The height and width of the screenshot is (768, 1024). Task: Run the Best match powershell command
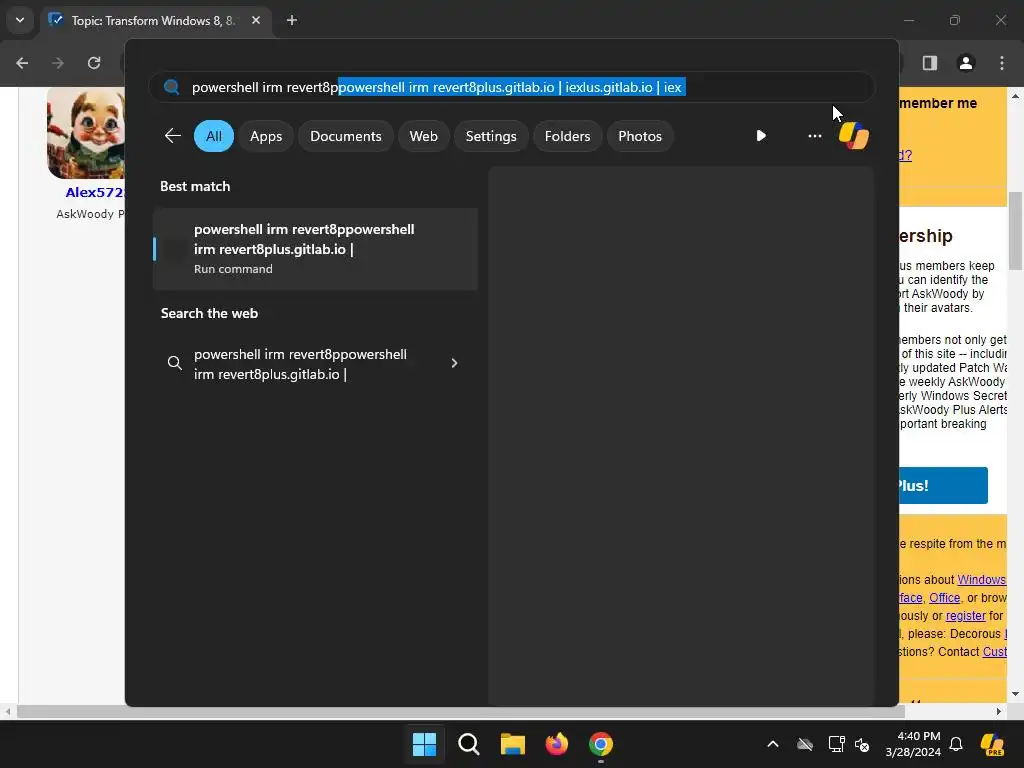tap(315, 249)
